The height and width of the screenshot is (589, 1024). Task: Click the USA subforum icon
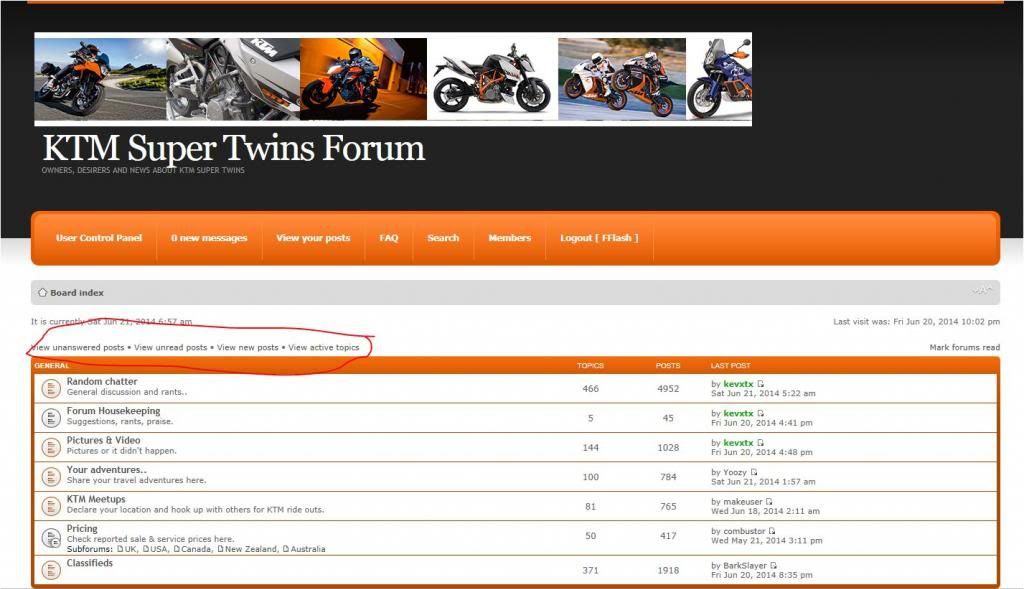(145, 549)
